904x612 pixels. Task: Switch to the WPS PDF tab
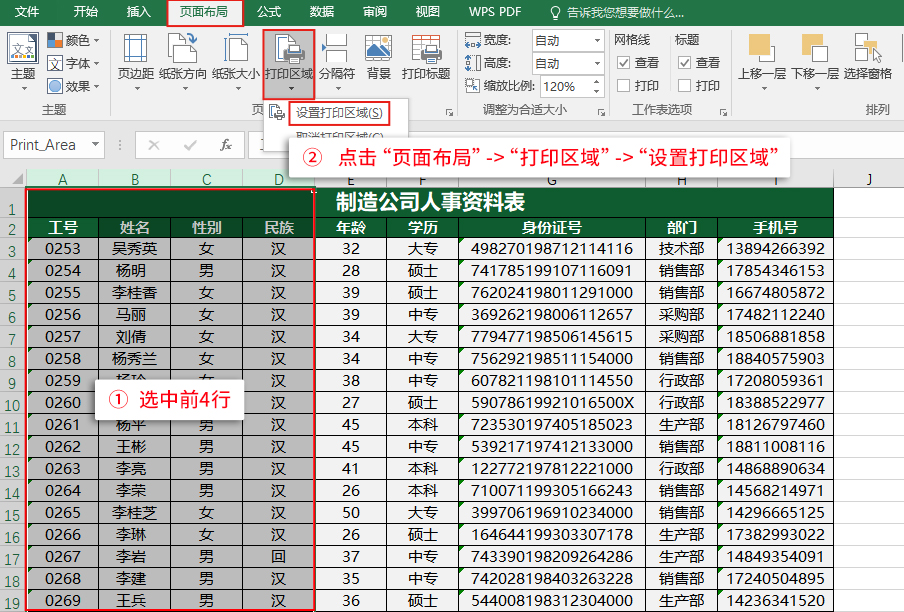coord(495,12)
